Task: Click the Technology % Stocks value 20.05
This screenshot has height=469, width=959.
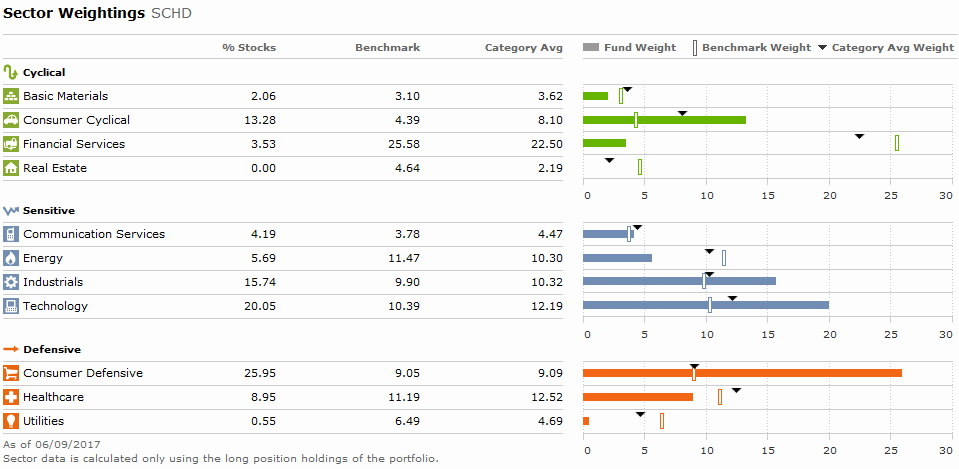Action: click(x=260, y=306)
